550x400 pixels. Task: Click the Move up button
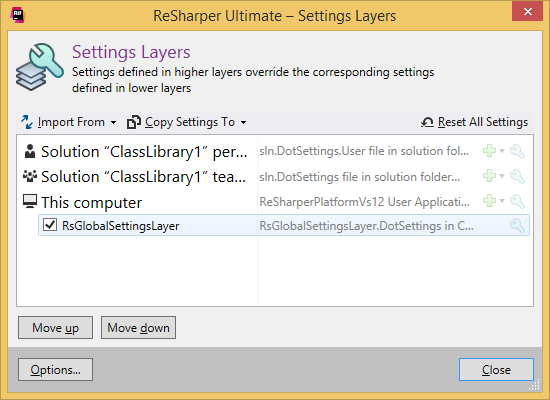[x=55, y=327]
